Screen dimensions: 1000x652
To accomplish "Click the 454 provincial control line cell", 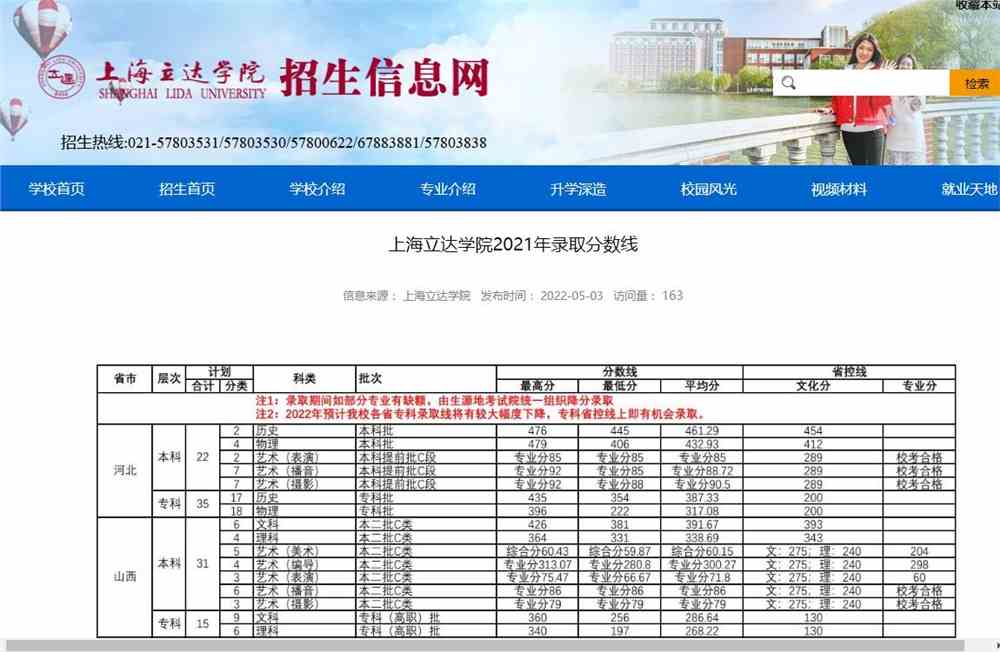I will pyautogui.click(x=813, y=431).
